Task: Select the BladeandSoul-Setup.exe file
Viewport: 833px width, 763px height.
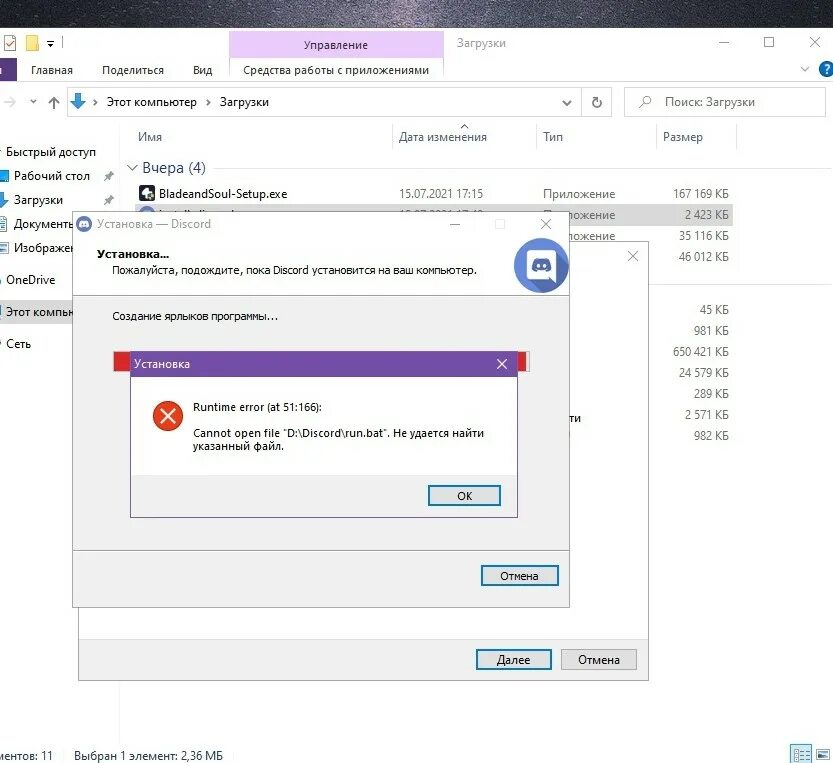Action: [223, 194]
